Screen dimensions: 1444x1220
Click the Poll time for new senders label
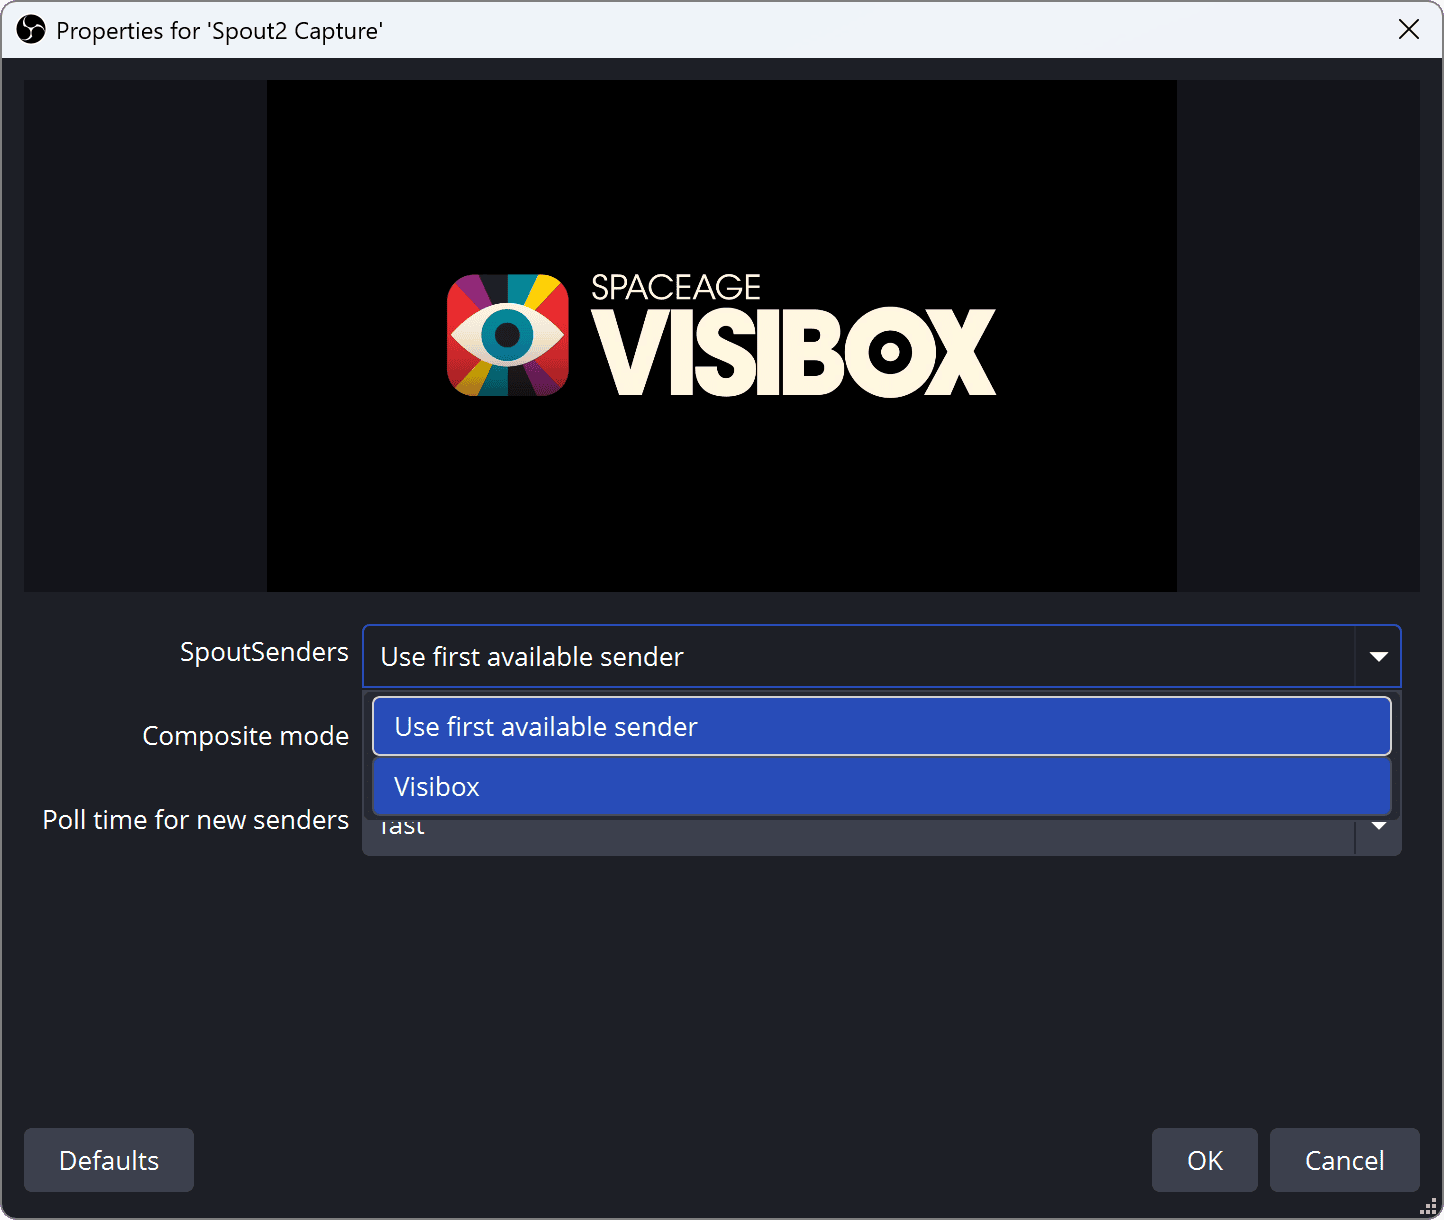(x=196, y=820)
